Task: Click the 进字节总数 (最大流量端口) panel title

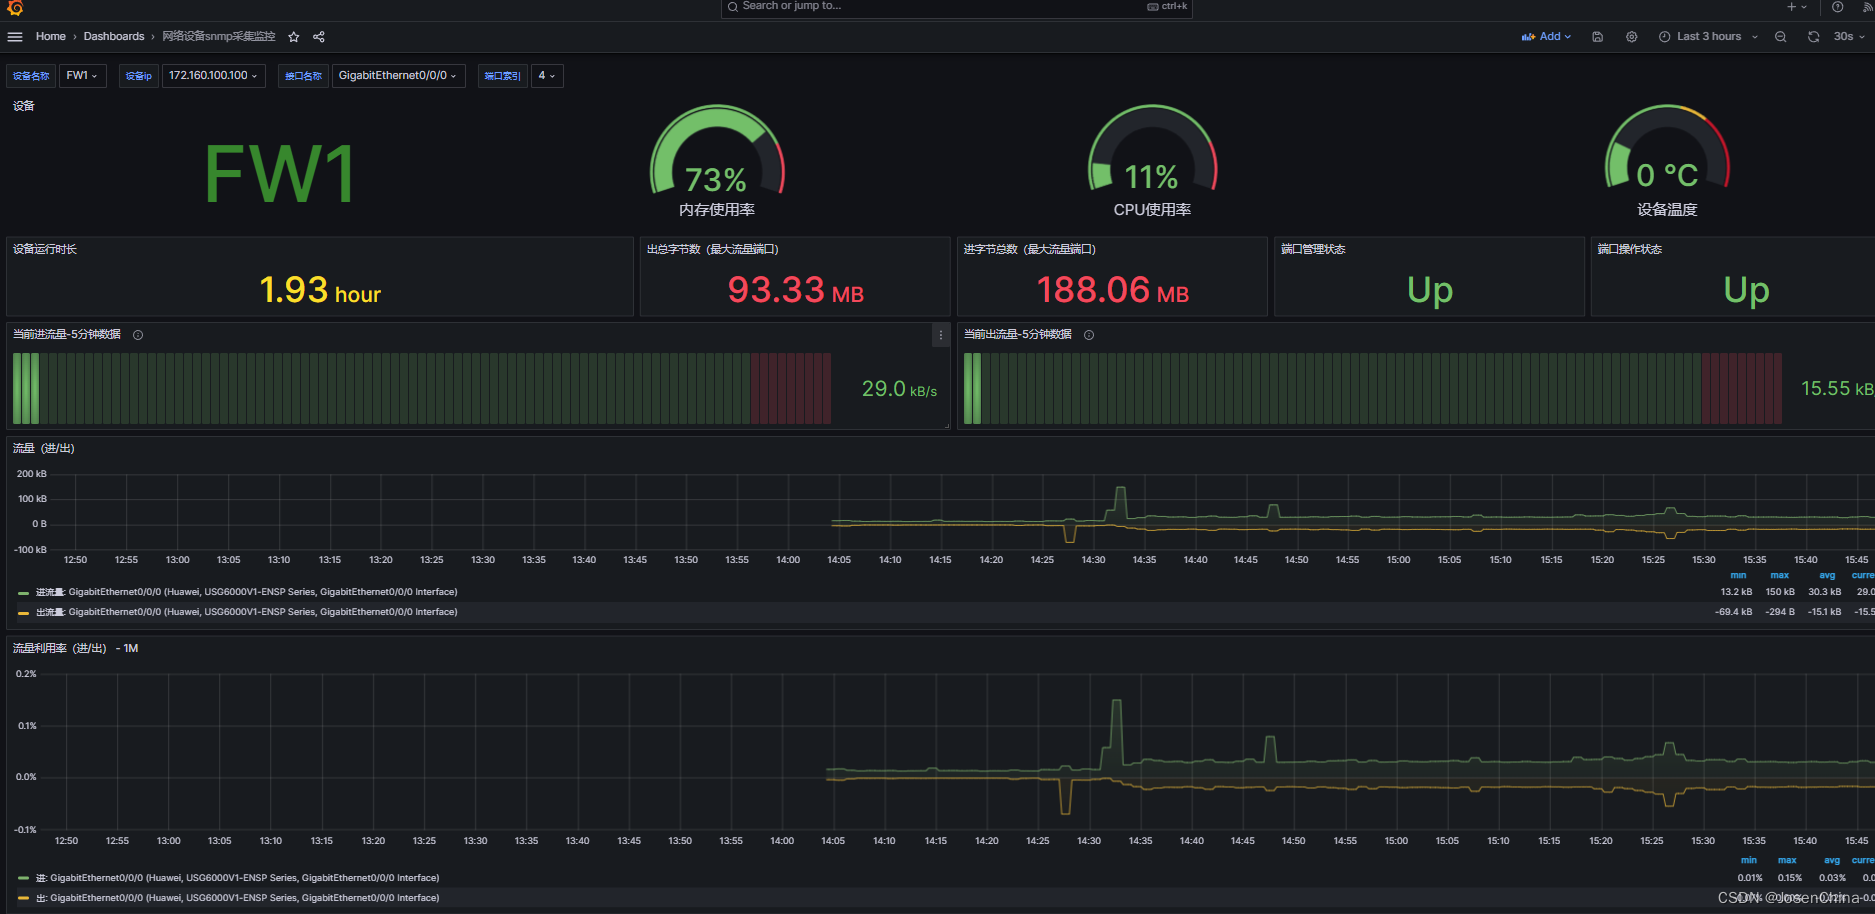Action: click(1030, 249)
